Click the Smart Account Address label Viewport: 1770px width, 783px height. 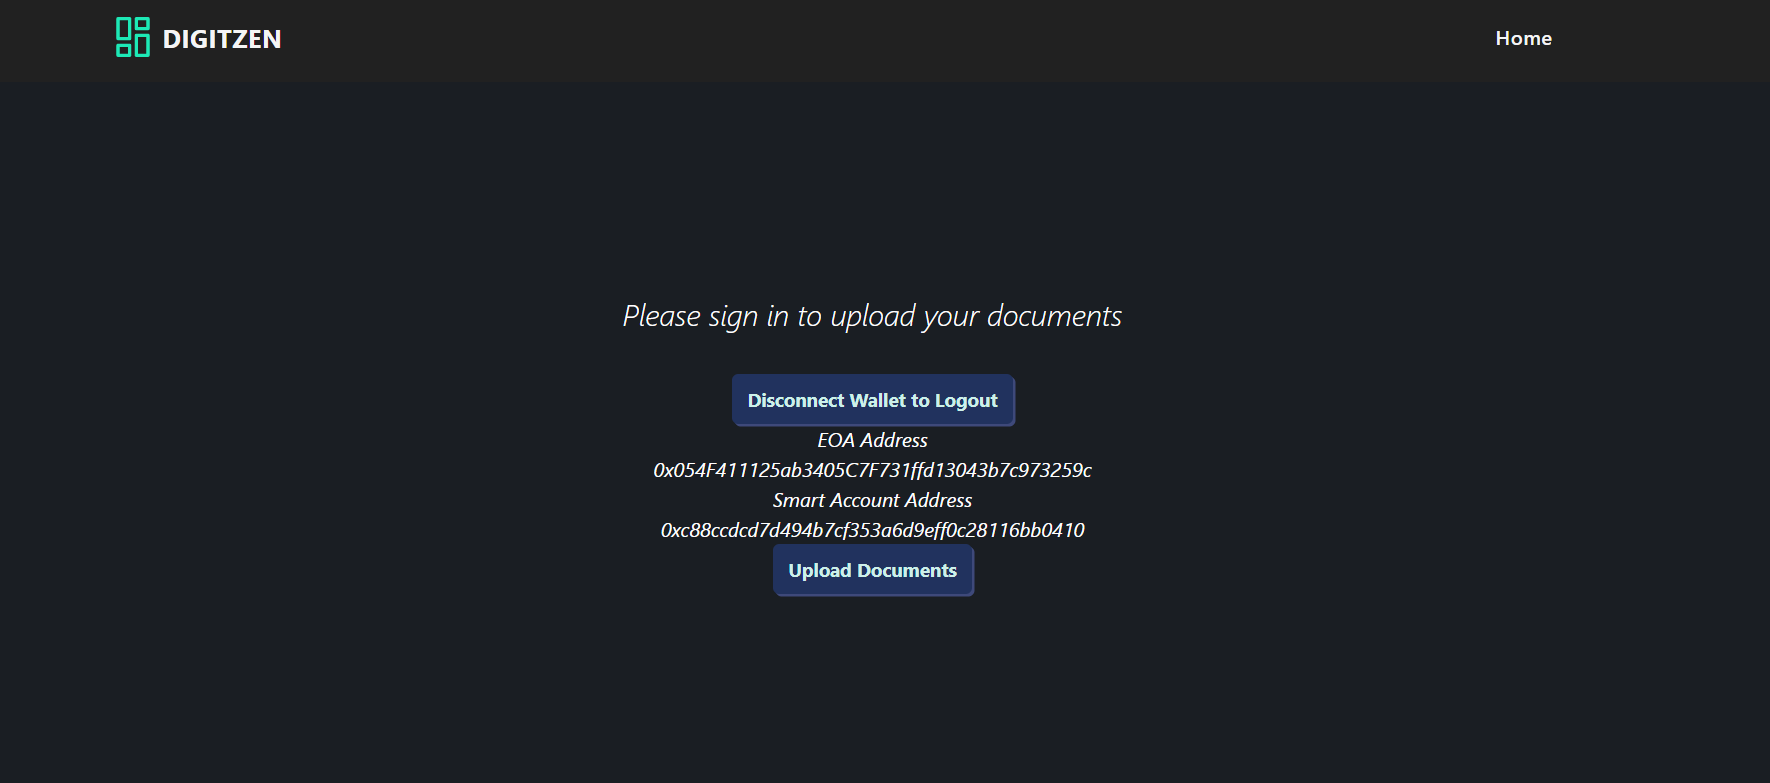click(x=873, y=500)
